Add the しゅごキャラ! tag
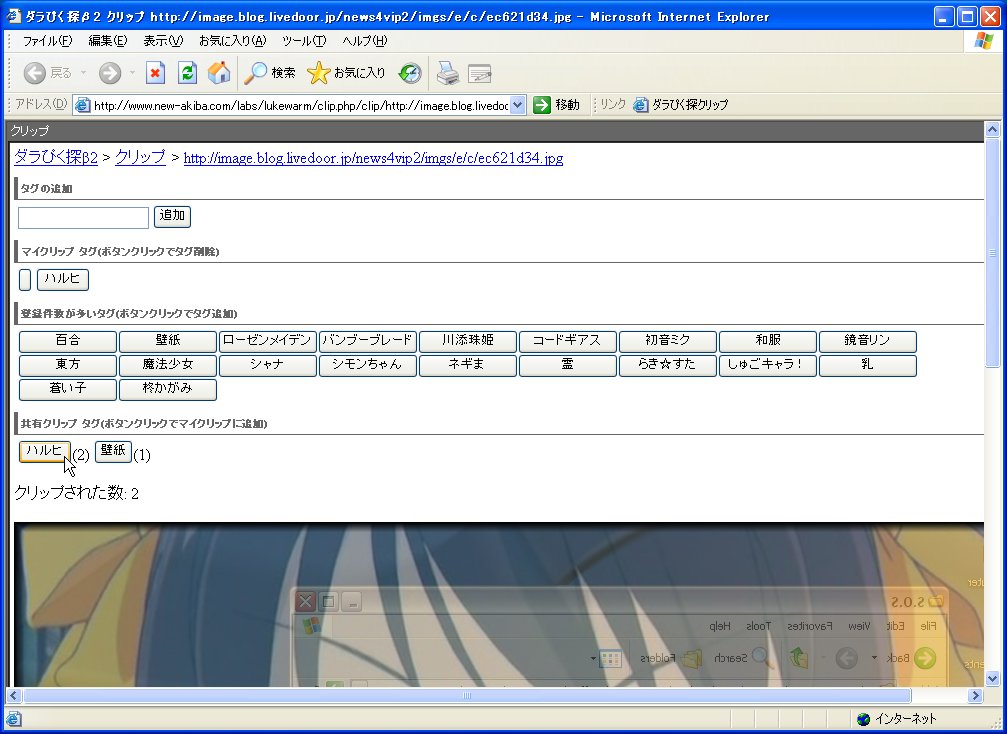1007x734 pixels. point(767,365)
